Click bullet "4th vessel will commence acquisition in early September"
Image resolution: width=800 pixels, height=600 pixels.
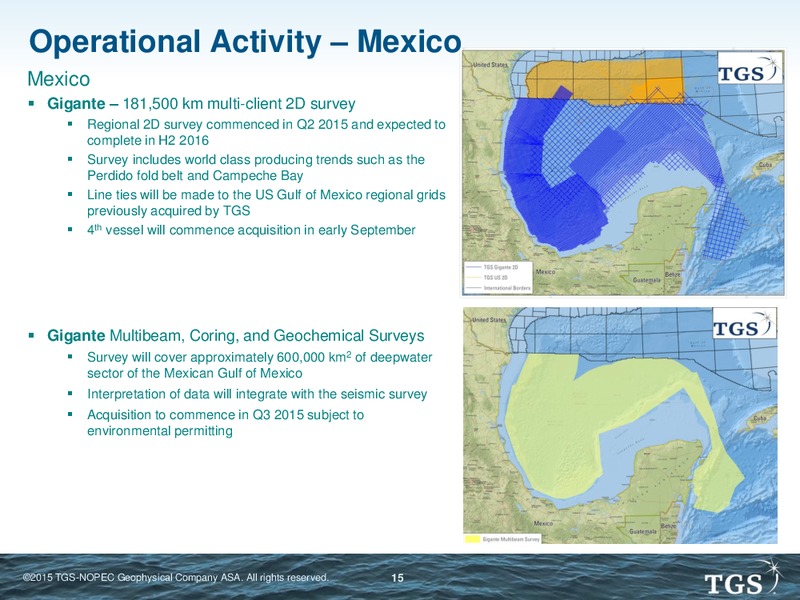click(251, 230)
